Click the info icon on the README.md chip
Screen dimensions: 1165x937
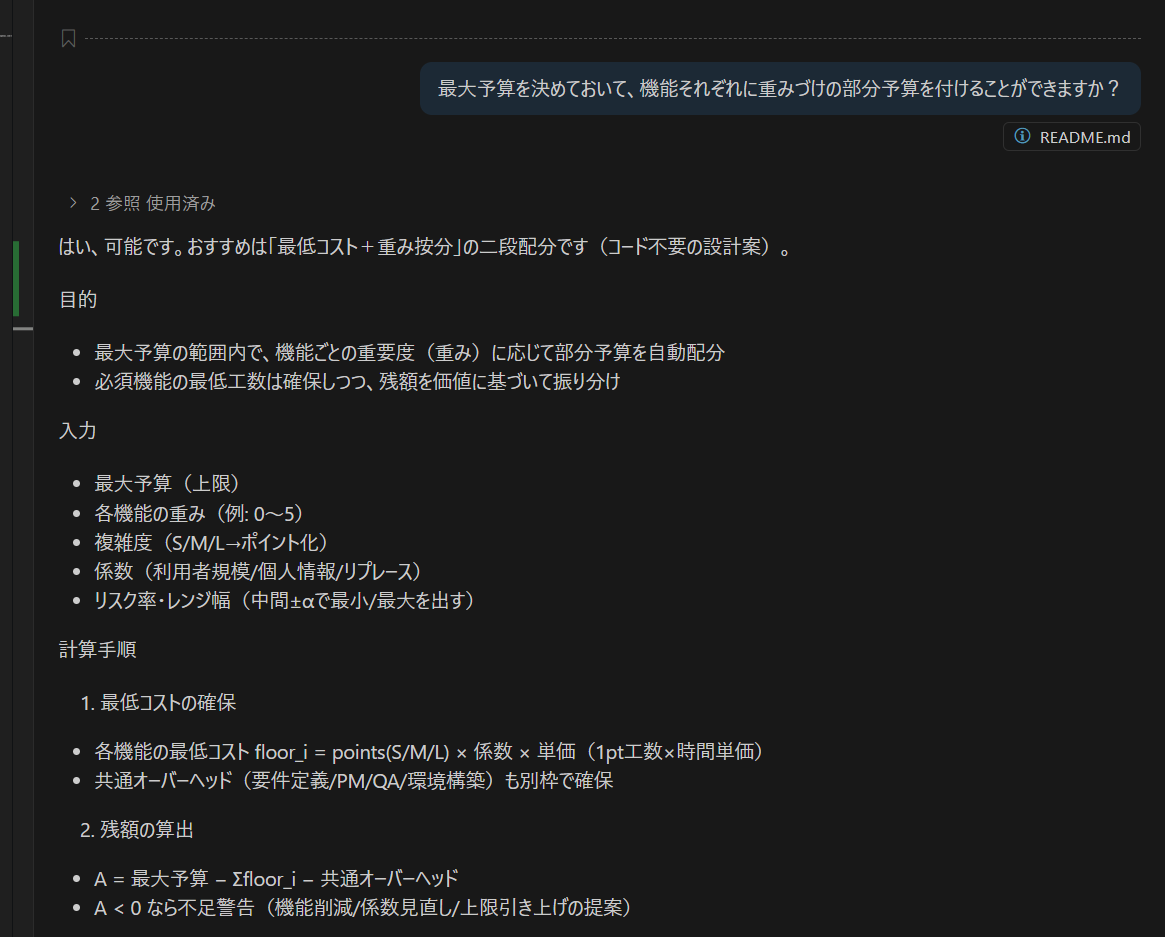click(x=1021, y=137)
